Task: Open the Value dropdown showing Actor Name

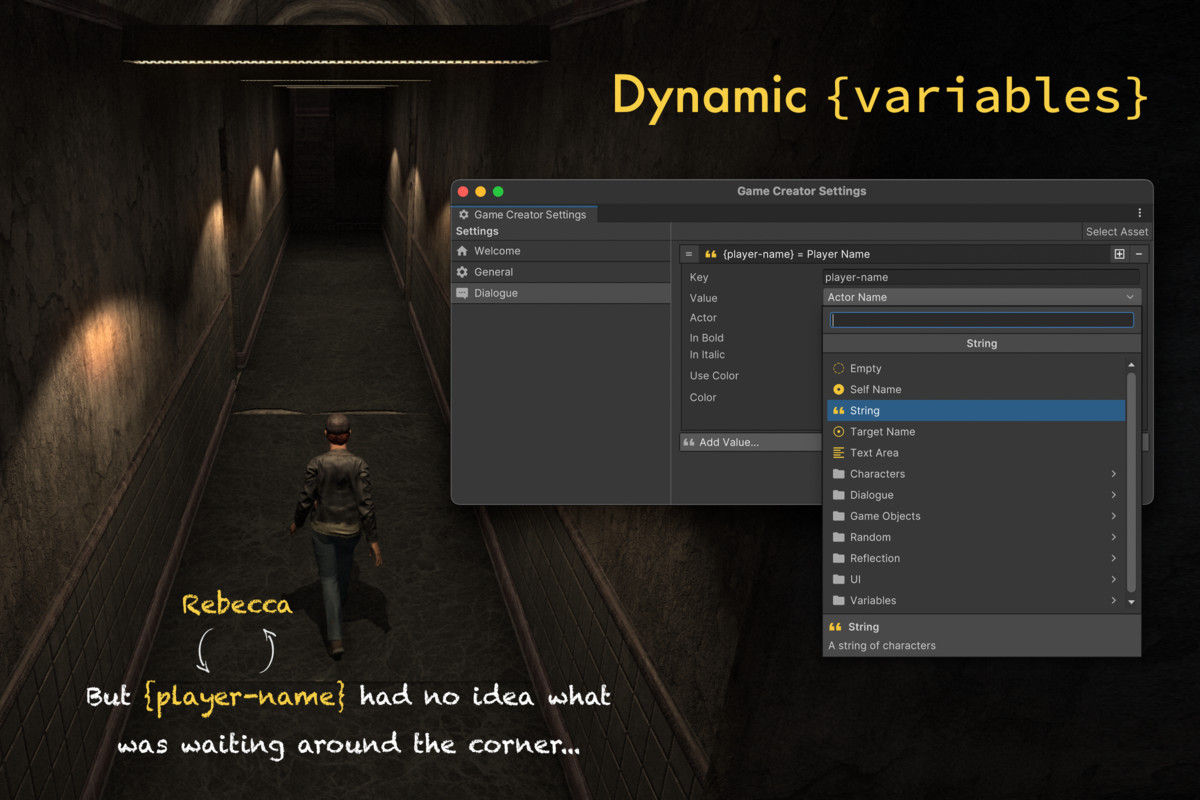Action: click(x=981, y=297)
